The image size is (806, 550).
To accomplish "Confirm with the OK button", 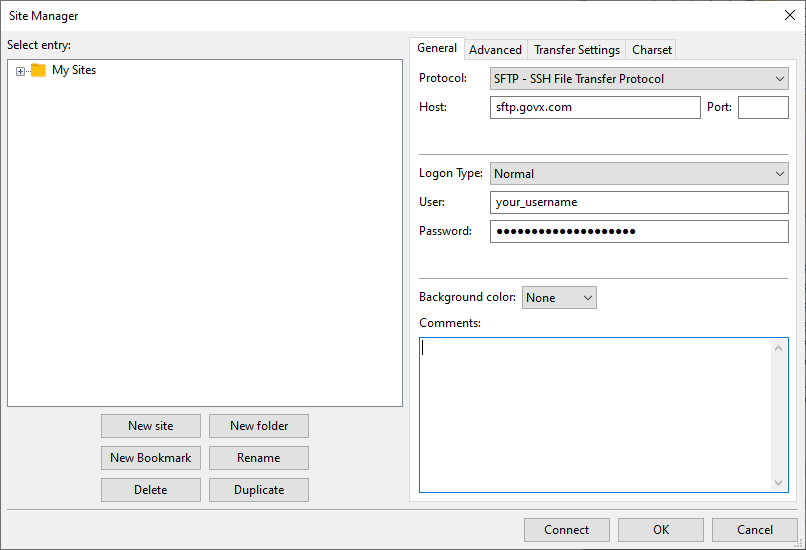I will tap(661, 530).
